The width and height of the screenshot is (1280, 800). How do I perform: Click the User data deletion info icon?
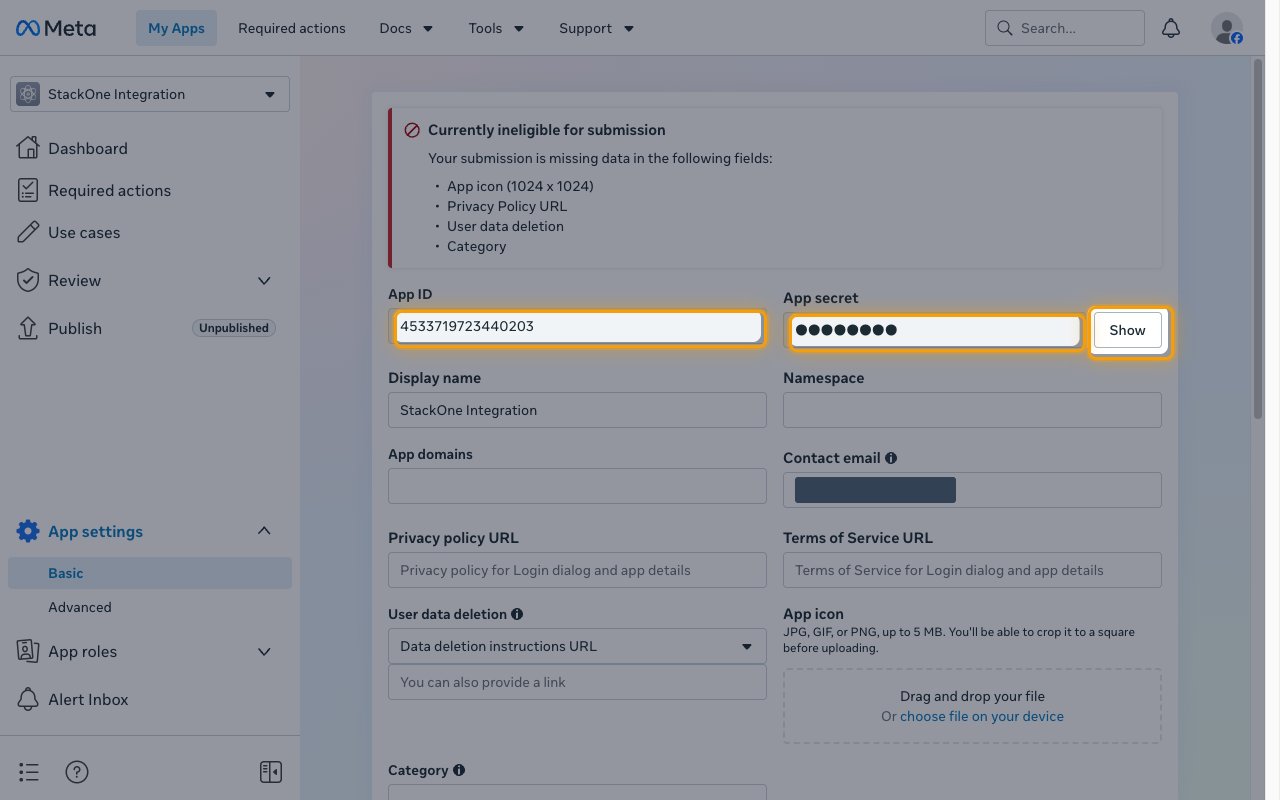(517, 614)
